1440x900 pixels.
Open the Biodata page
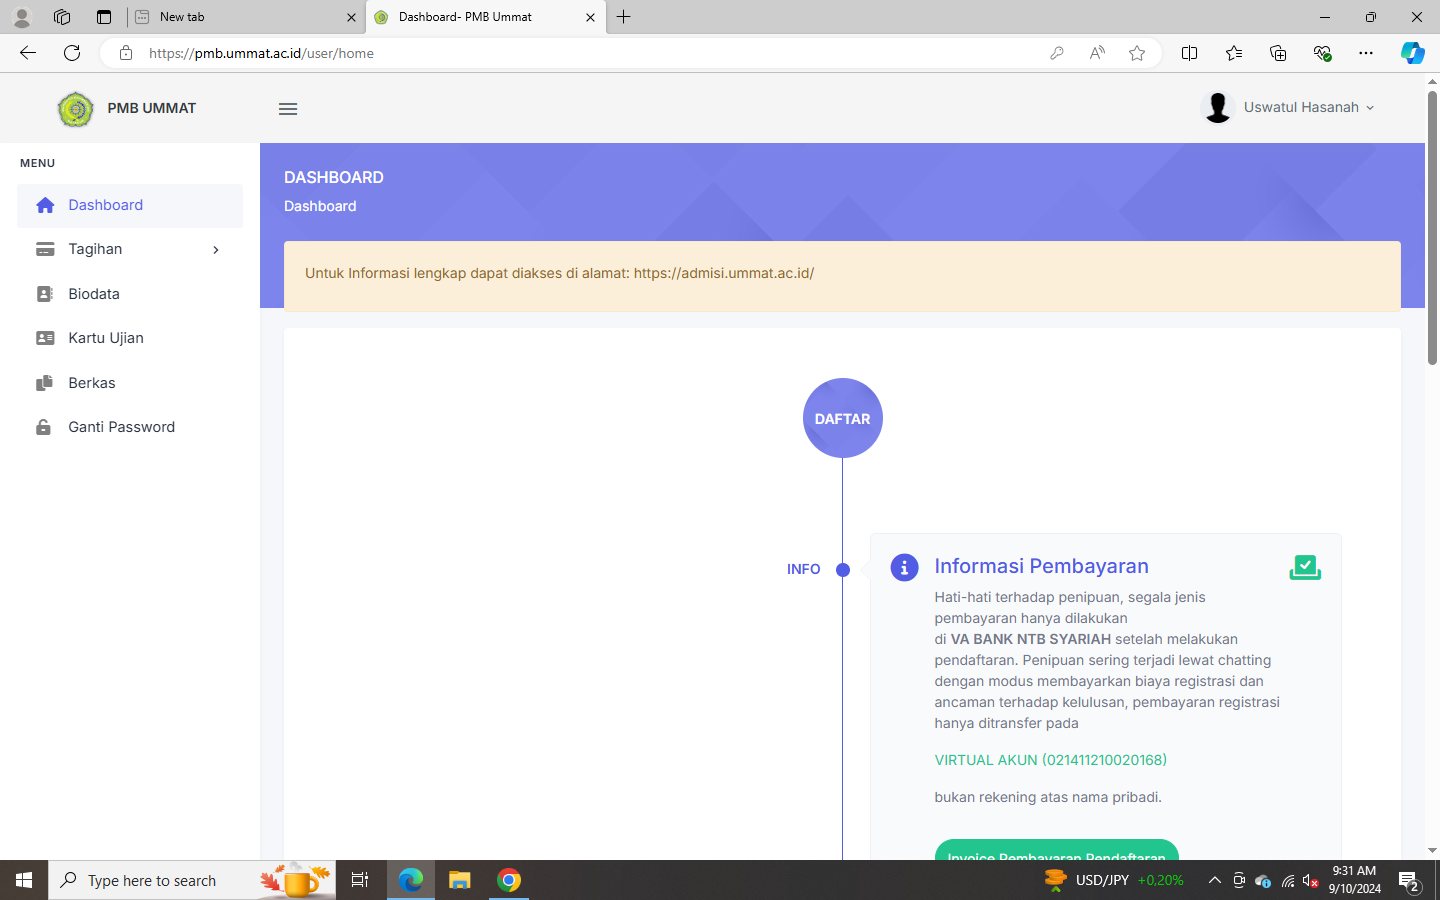coord(93,294)
